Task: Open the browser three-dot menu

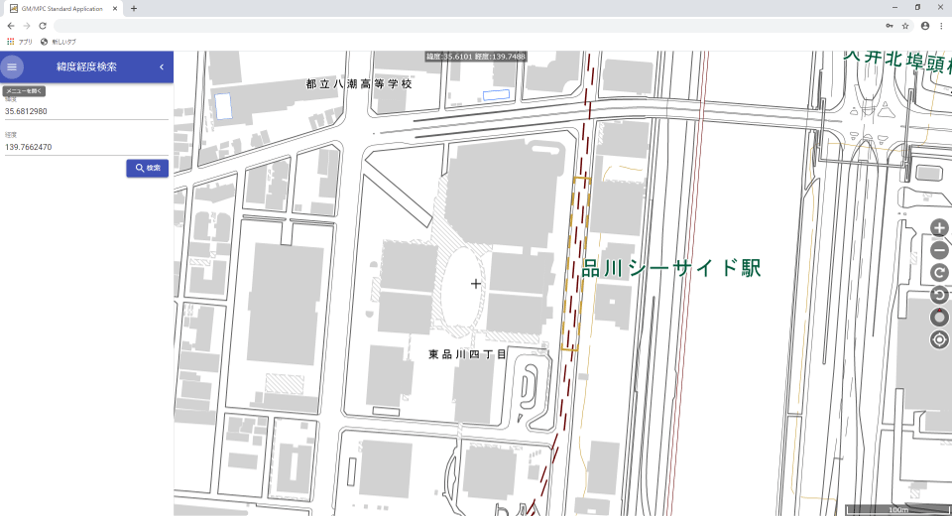Action: click(x=941, y=26)
